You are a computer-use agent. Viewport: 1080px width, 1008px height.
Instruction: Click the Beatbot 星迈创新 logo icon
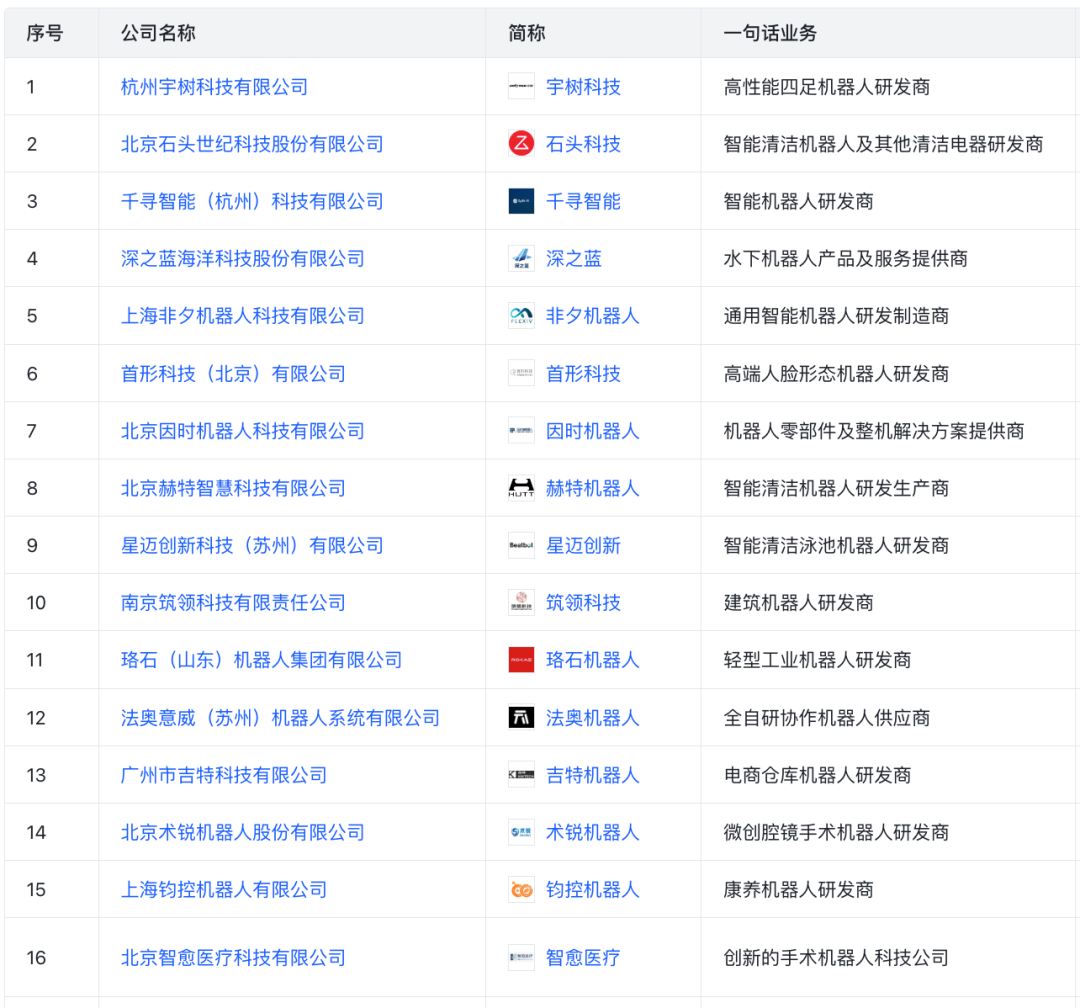tap(521, 545)
